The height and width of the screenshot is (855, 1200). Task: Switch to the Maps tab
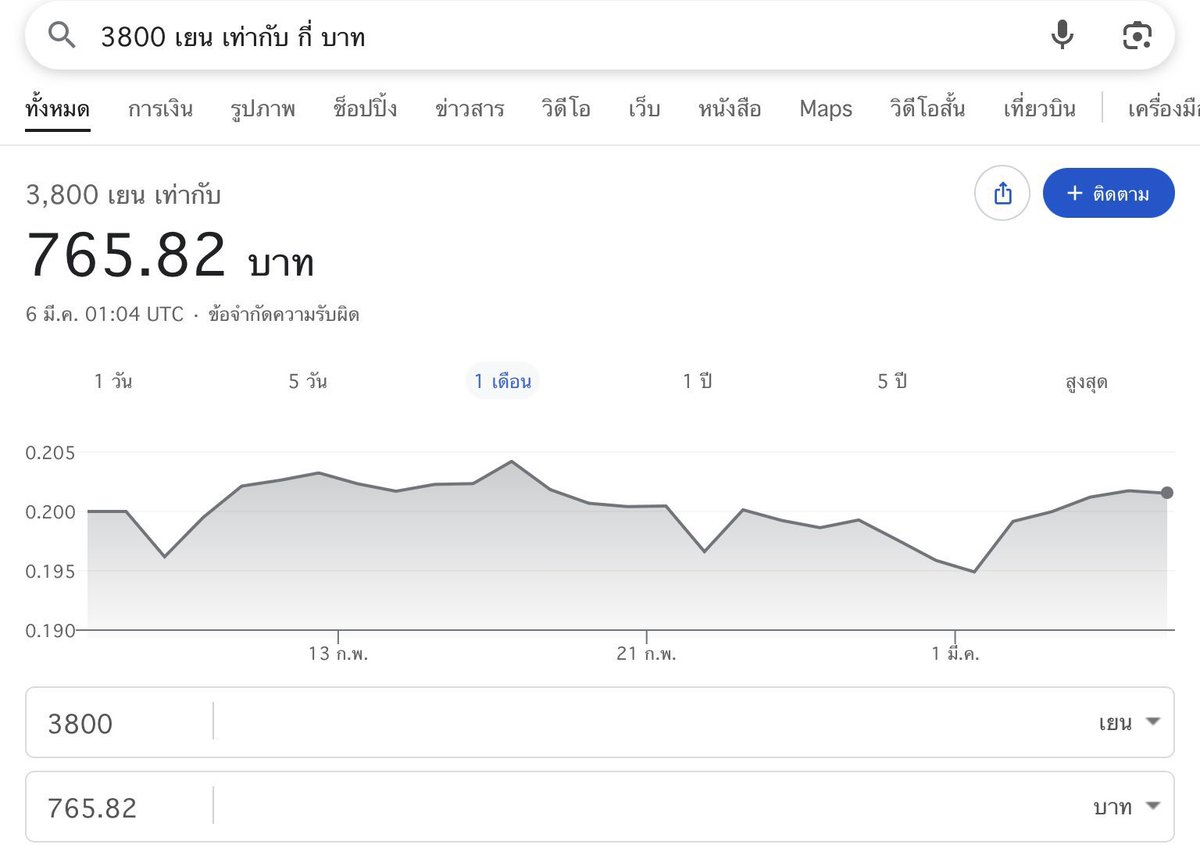click(x=826, y=109)
